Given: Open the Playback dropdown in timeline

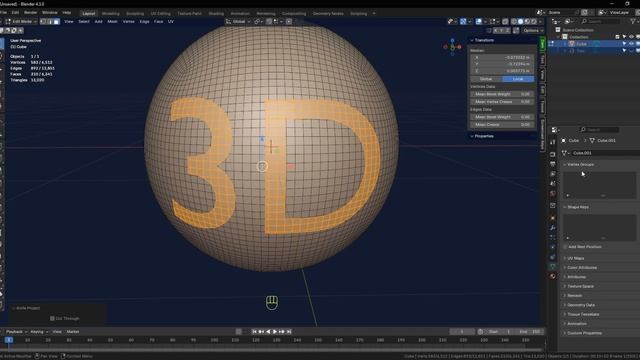Looking at the screenshot, I should click(x=16, y=332).
